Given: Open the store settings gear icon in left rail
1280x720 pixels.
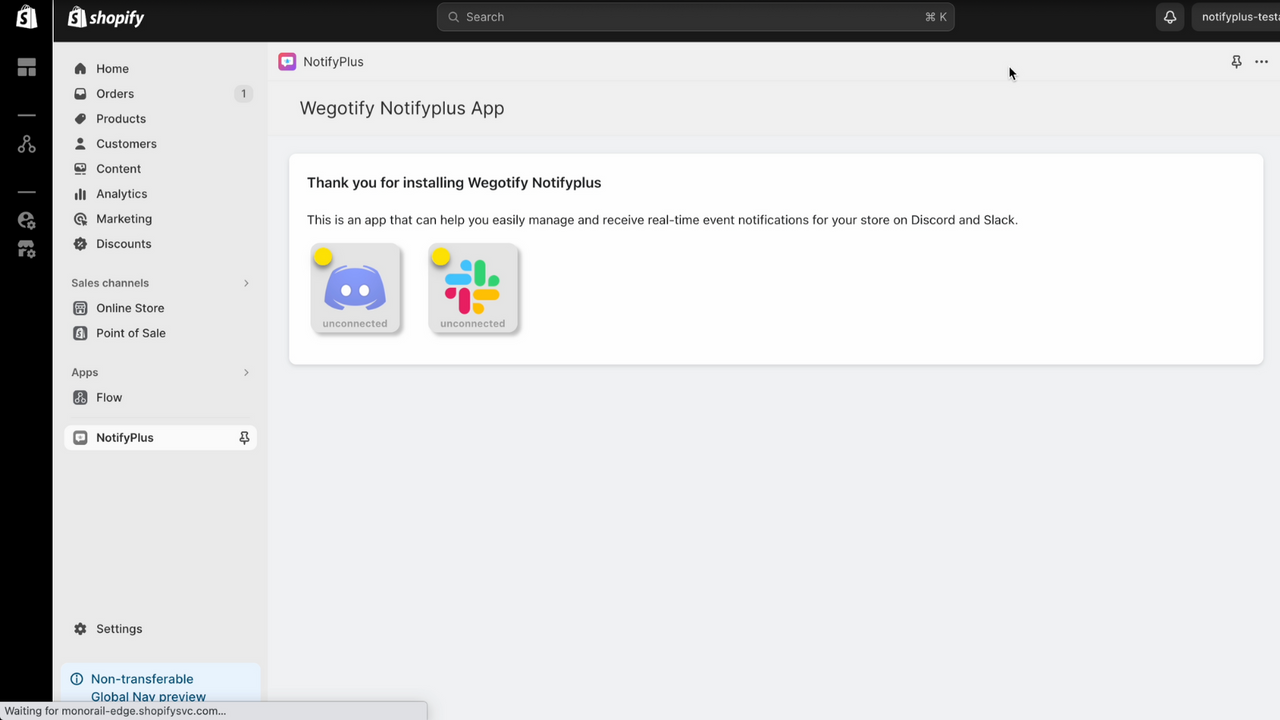Looking at the screenshot, I should click(26, 249).
